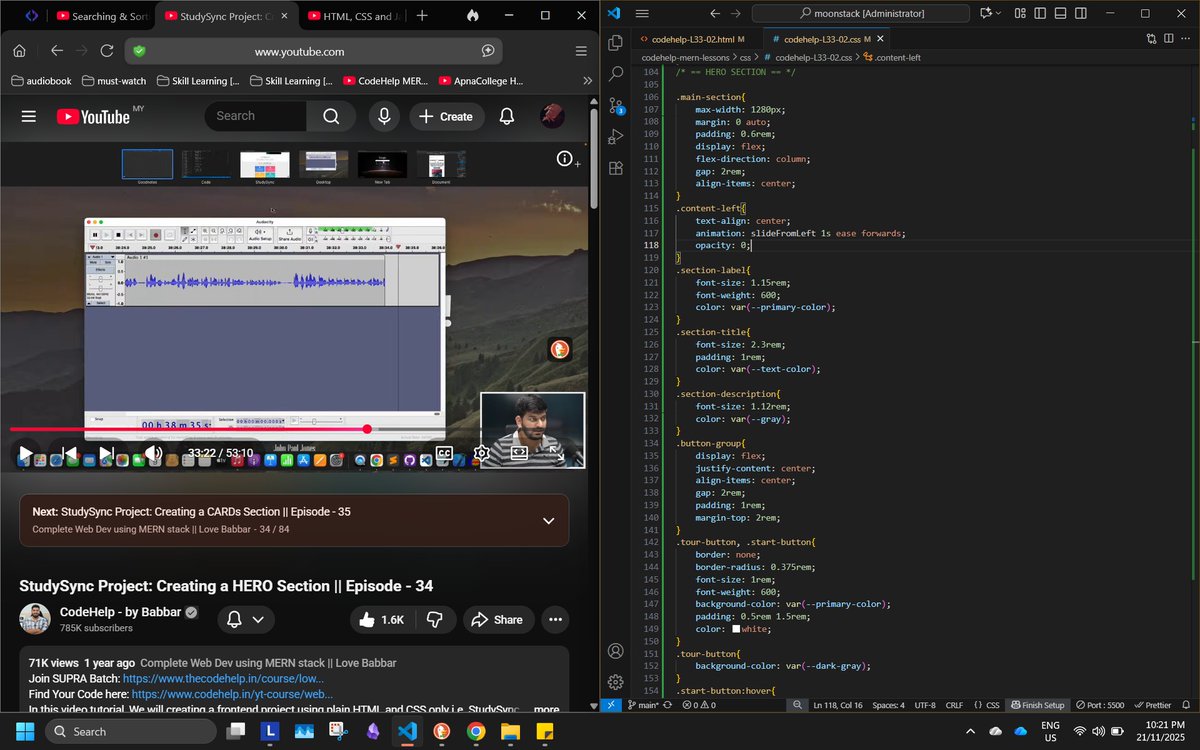This screenshot has height=750, width=1200.
Task: Click the YouTube Create button
Action: click(446, 116)
